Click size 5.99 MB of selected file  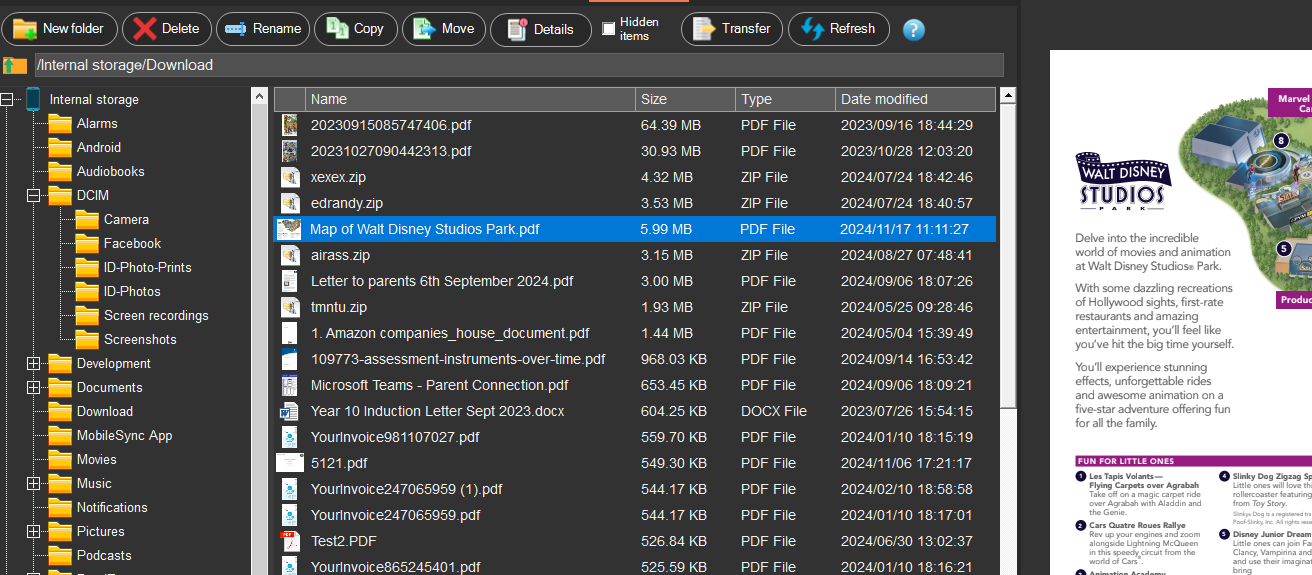(x=666, y=229)
